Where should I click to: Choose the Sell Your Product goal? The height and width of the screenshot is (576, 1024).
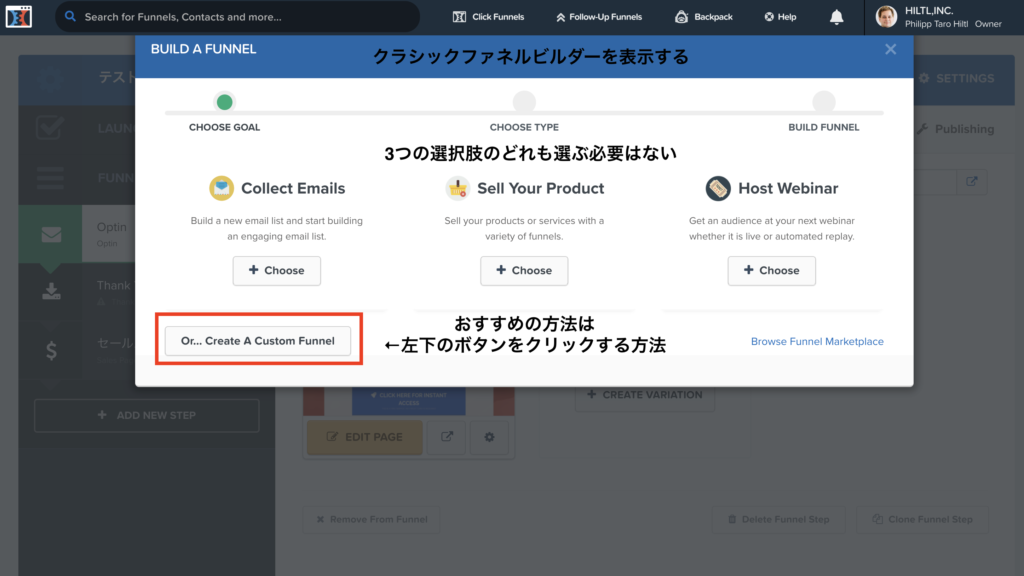524,270
